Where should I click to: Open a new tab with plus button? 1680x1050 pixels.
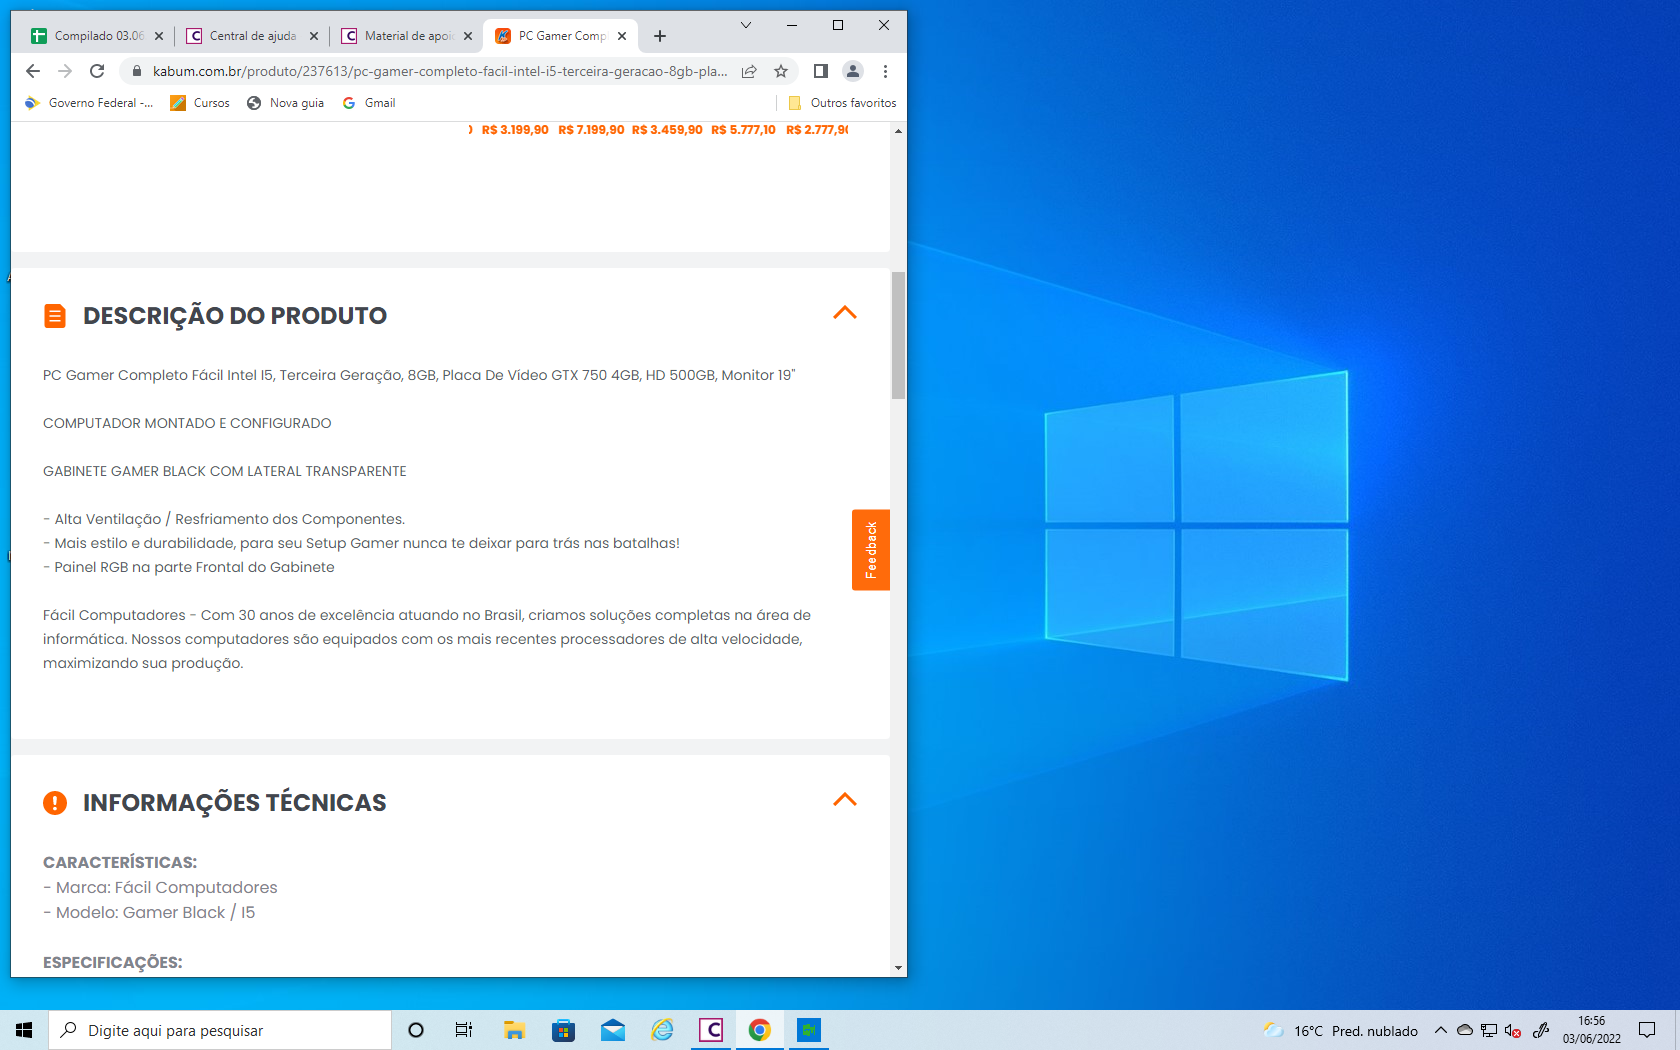point(660,36)
